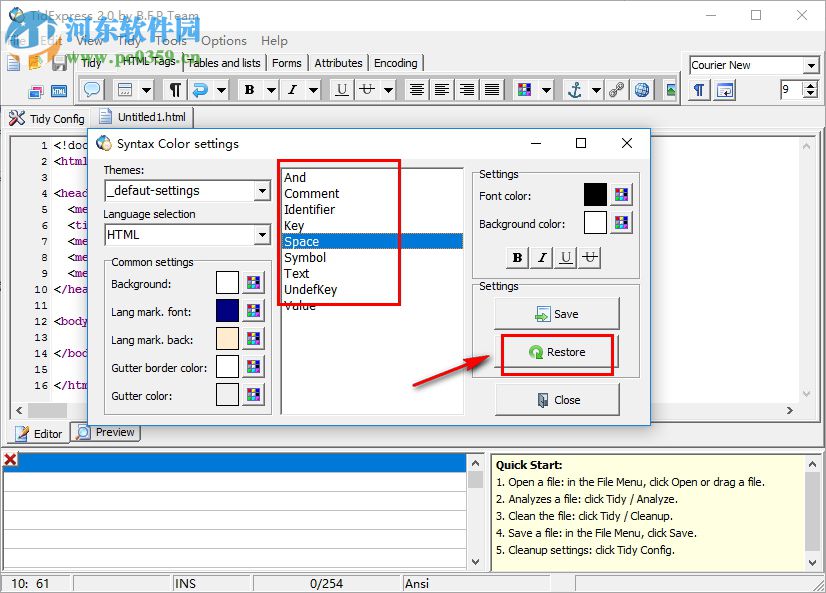Image resolution: width=826 pixels, height=593 pixels.
Task: Toggle underline style in Syntax Color settings
Action: click(x=564, y=257)
